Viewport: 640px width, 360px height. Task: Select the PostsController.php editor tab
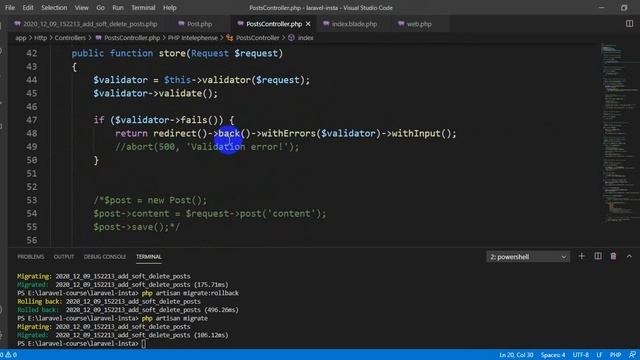[x=274, y=24]
